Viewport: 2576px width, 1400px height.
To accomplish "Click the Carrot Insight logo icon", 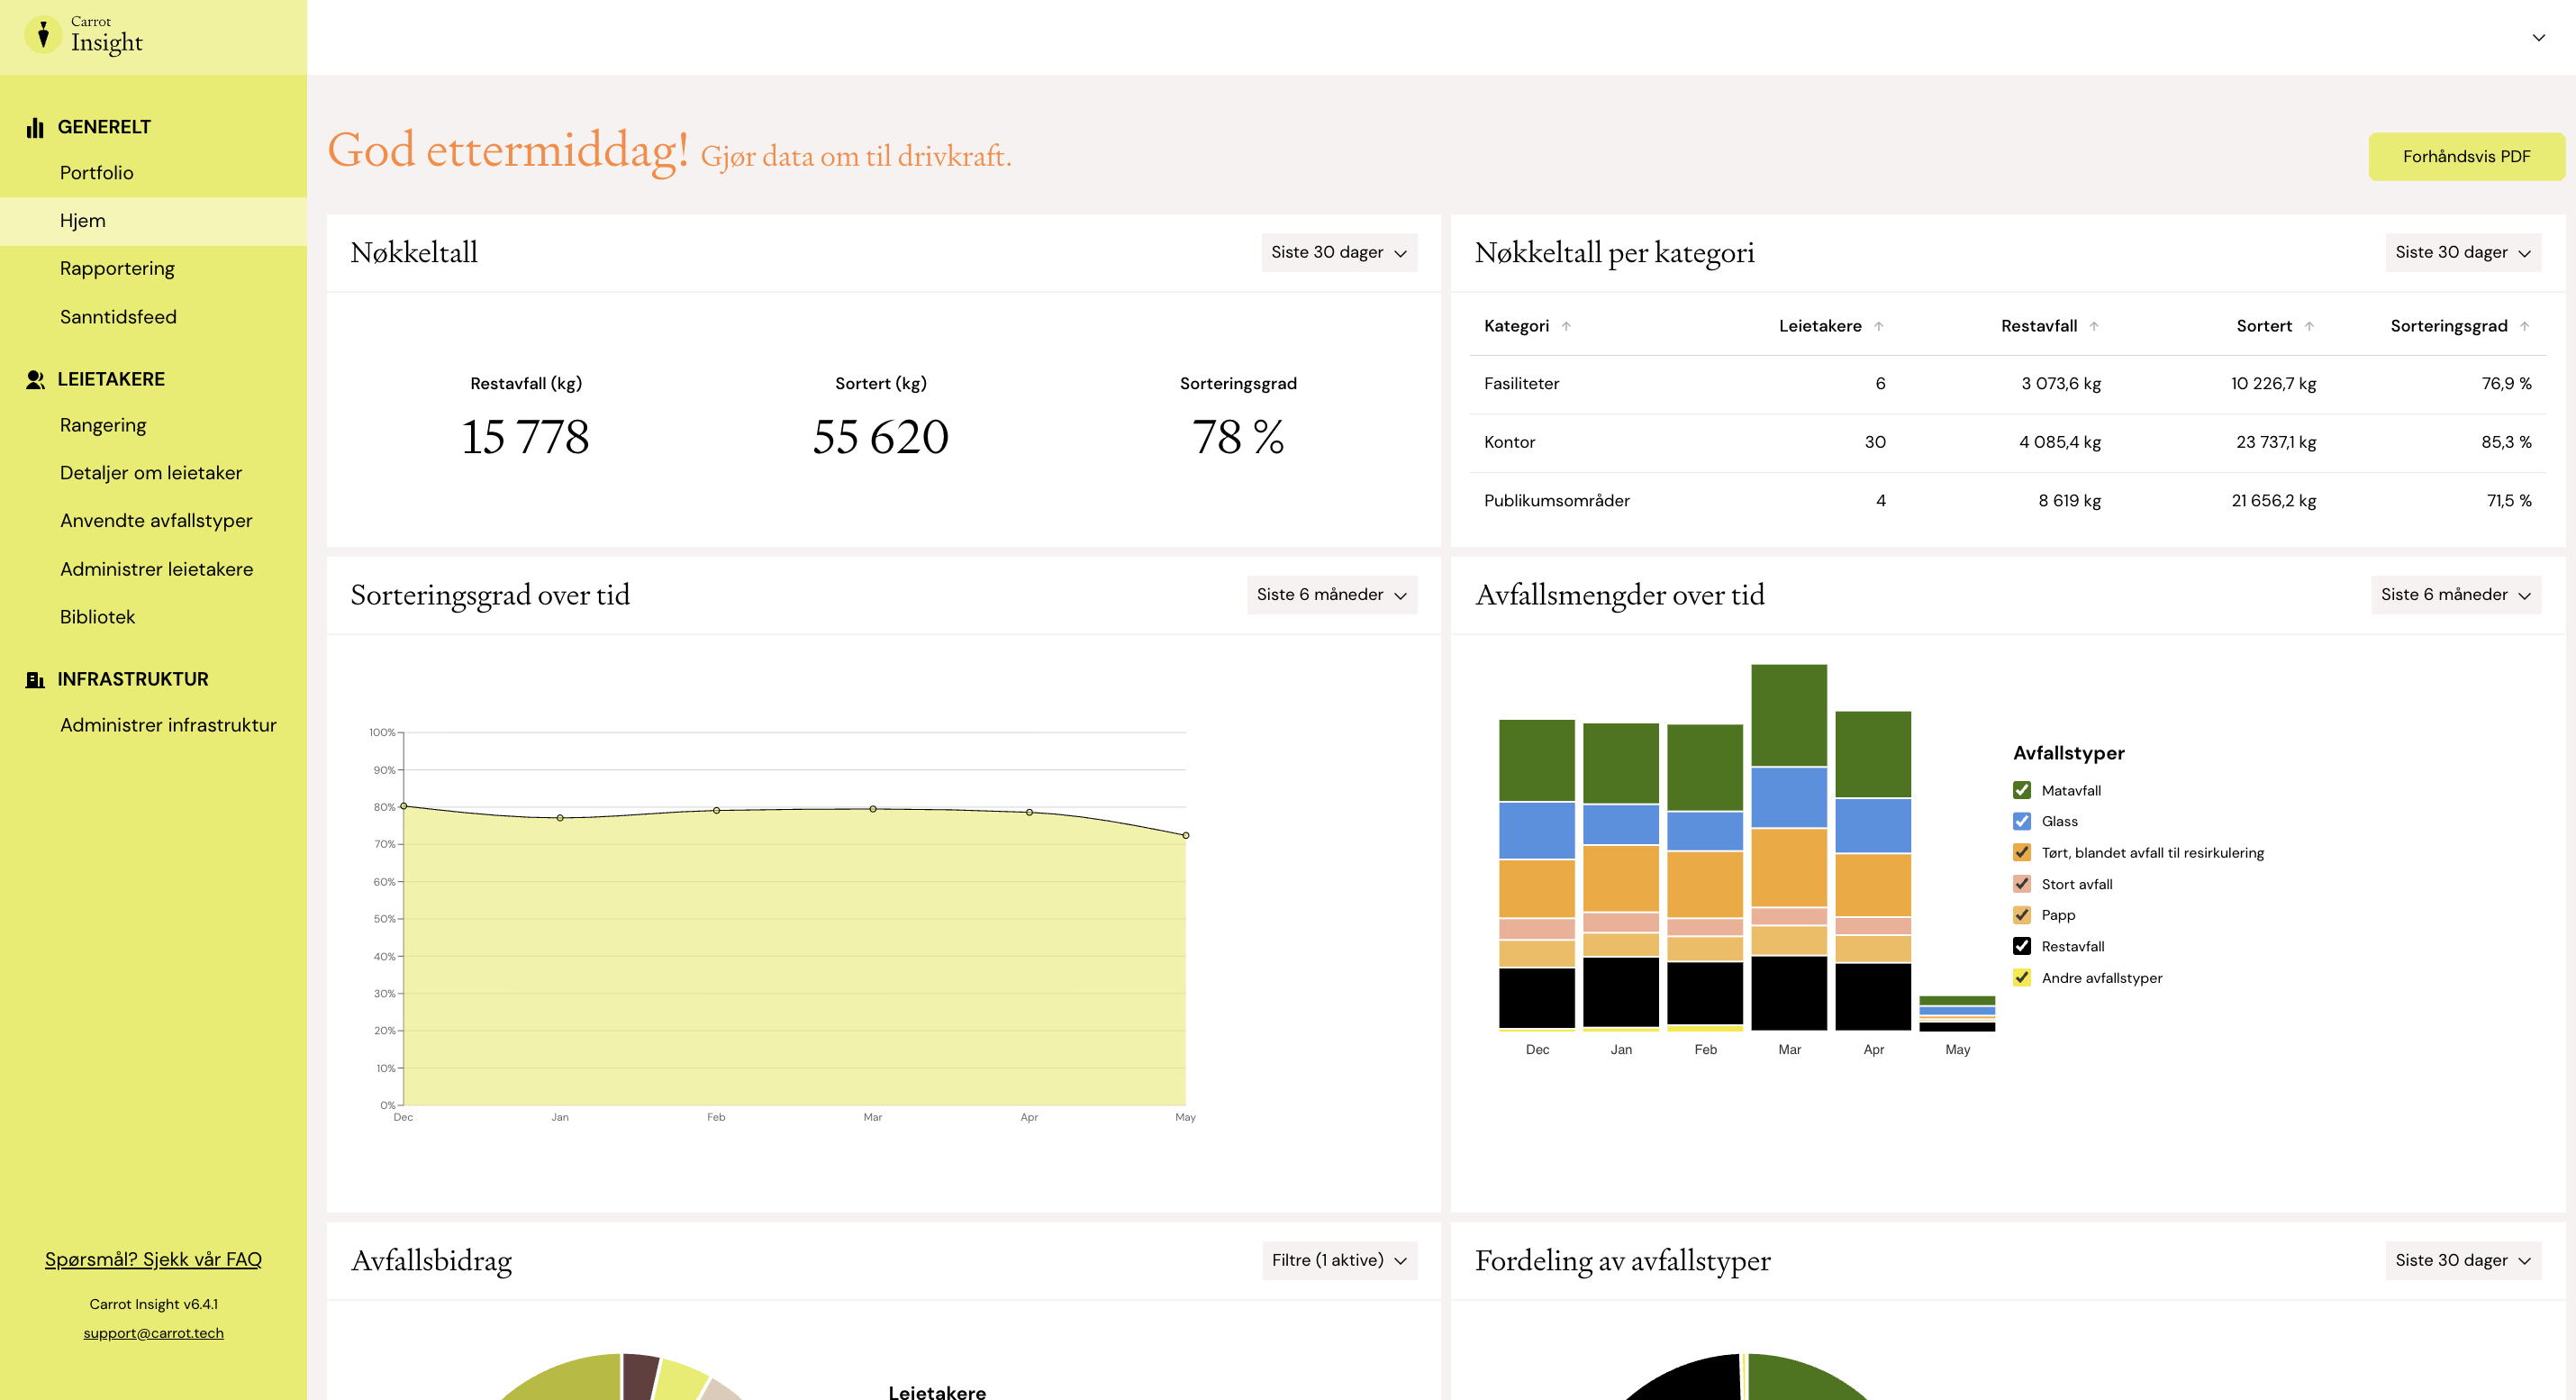I will pyautogui.click(x=43, y=35).
